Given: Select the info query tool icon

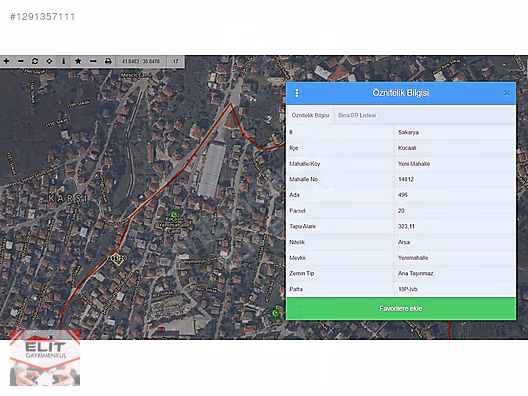Looking at the screenshot, I should (63, 61).
